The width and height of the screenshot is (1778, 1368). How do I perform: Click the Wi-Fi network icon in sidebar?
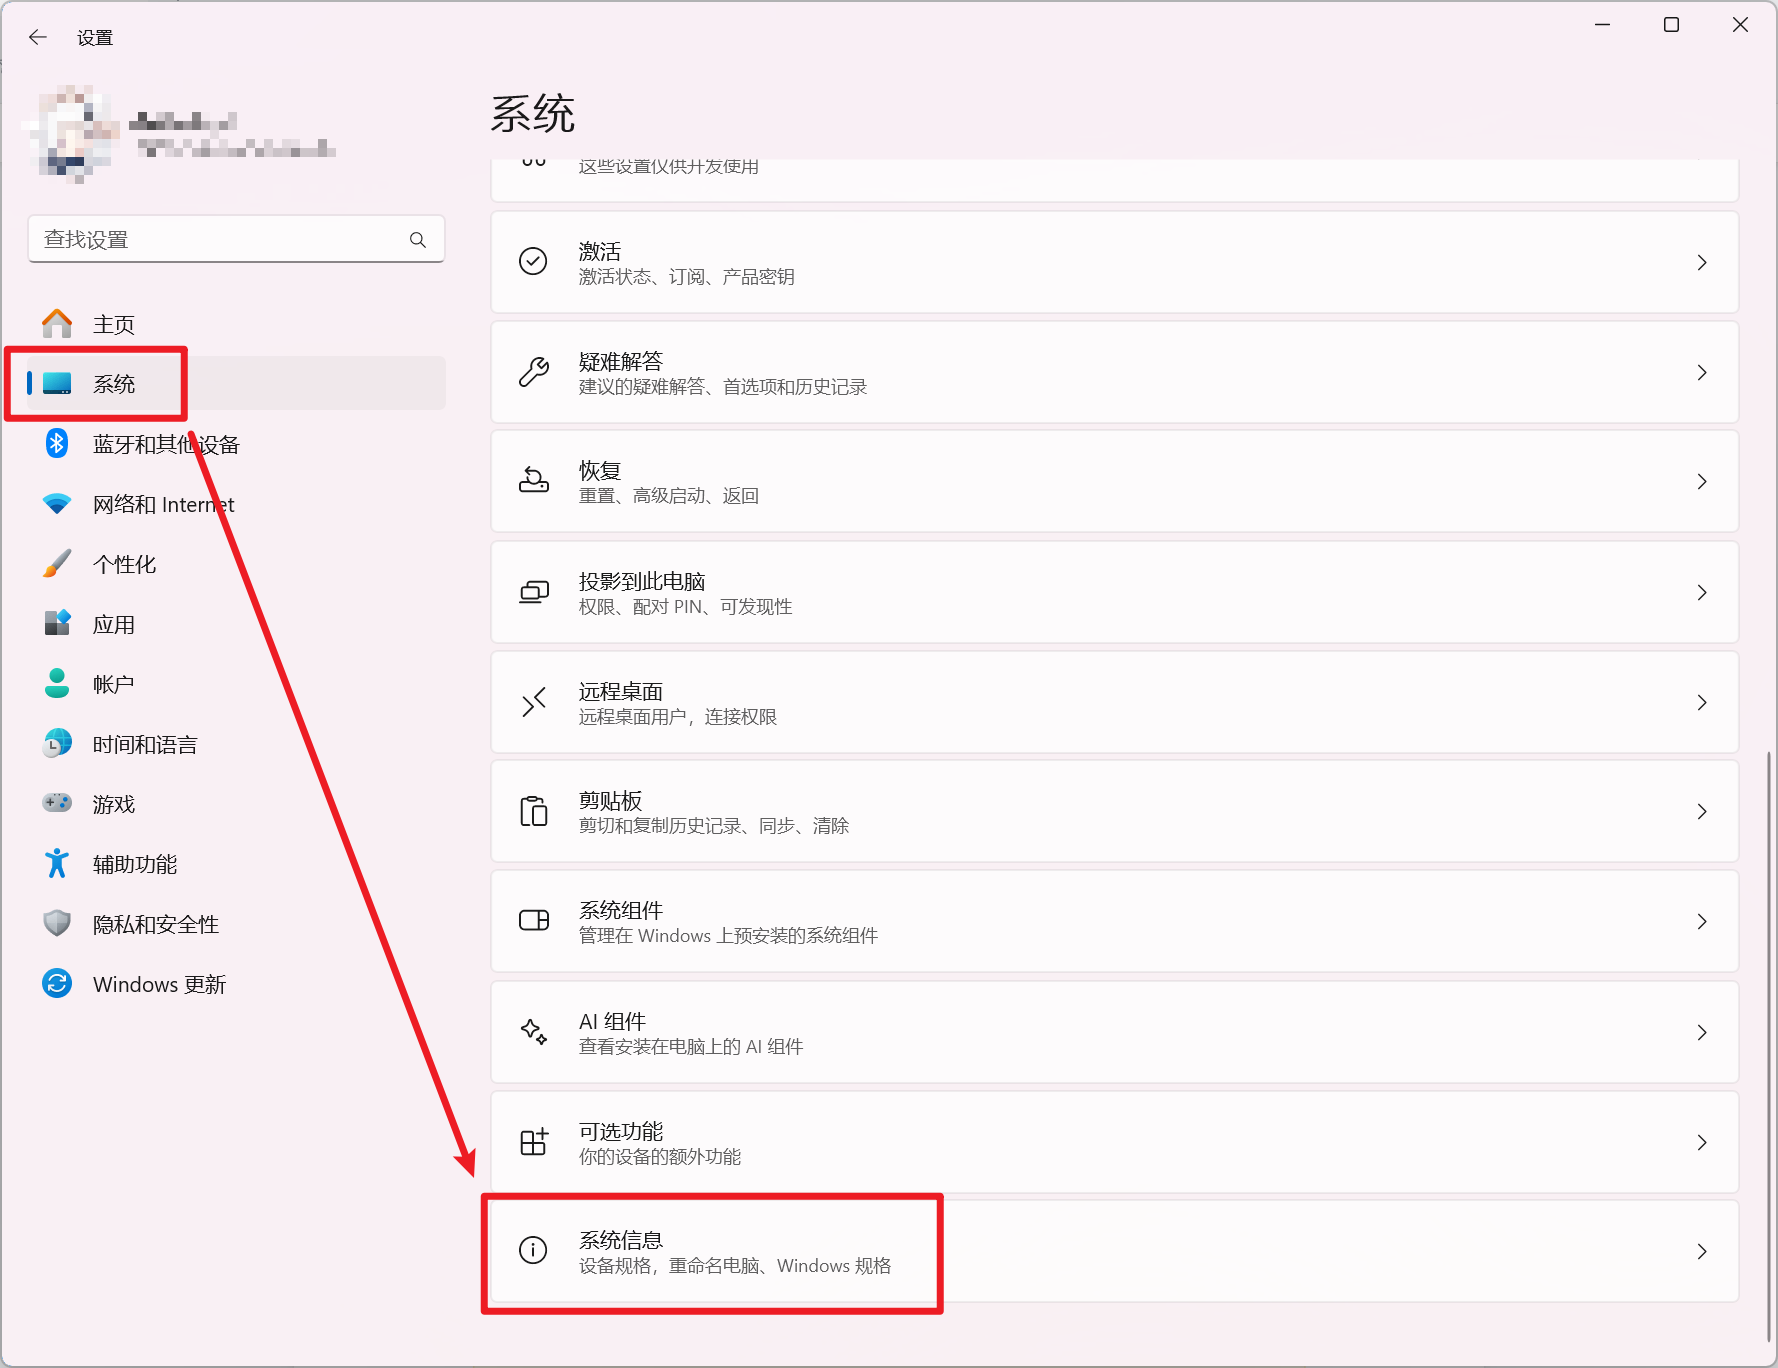[x=57, y=504]
